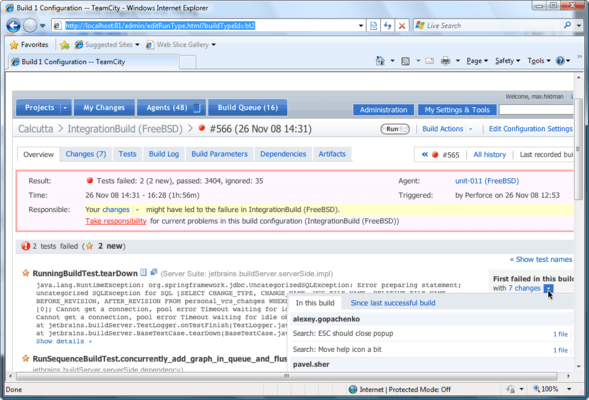Image resolution: width=589 pixels, height=400 pixels.
Task: Click the RunningBuildTest.tearDown star icon
Action: tap(26, 273)
